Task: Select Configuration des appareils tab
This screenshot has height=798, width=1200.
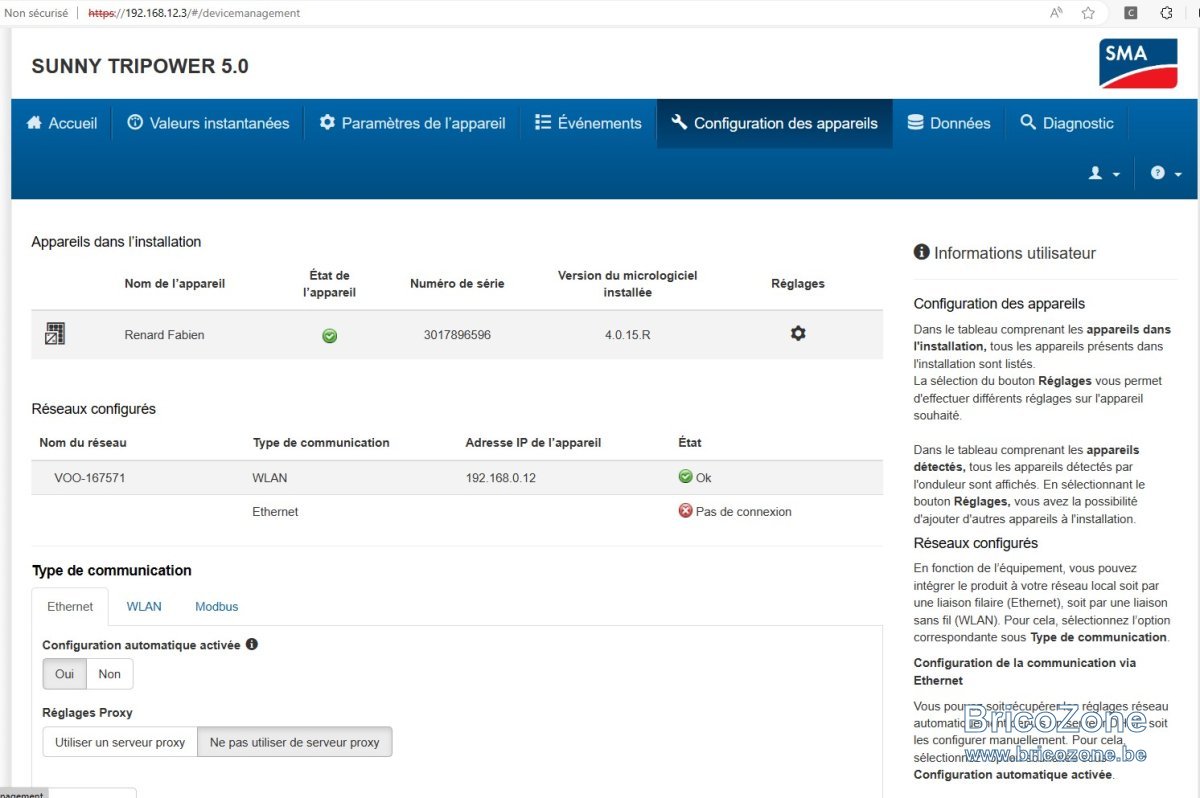Action: pyautogui.click(x=775, y=123)
